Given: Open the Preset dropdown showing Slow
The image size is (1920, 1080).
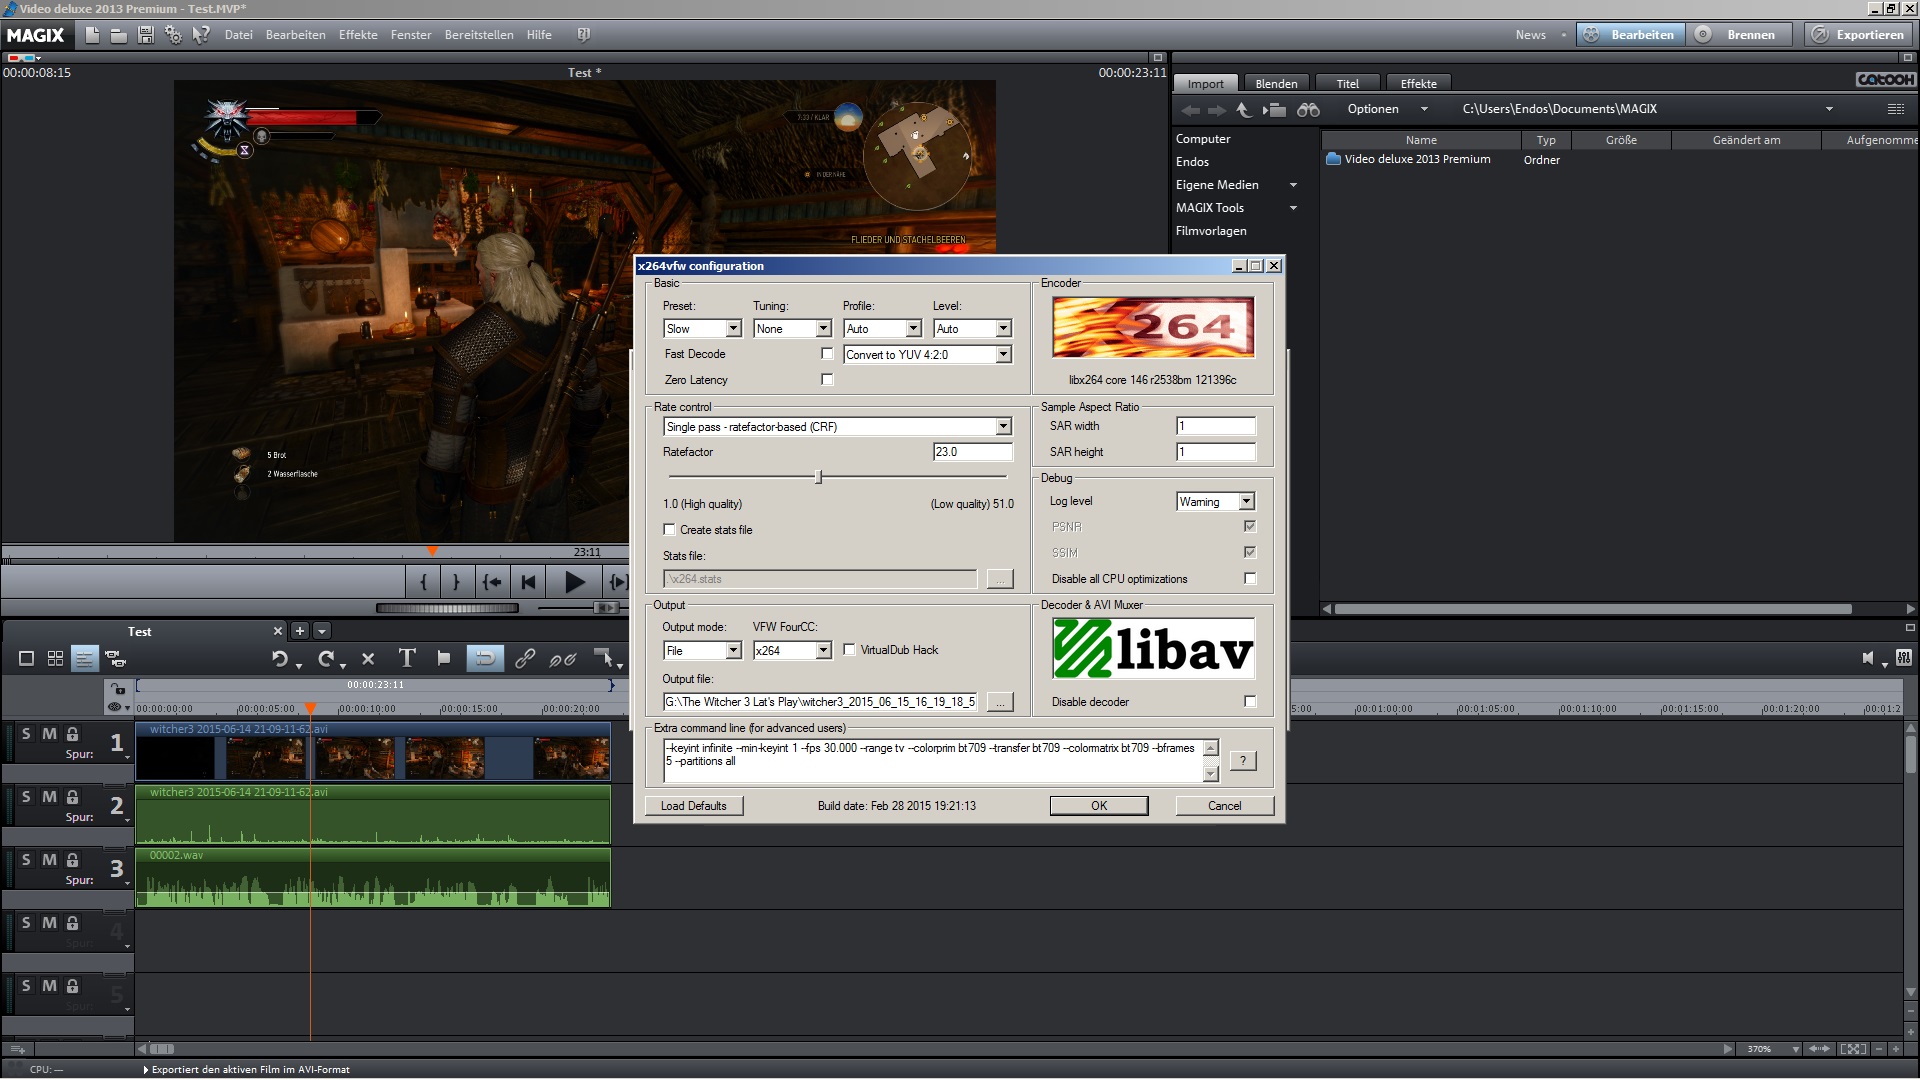Looking at the screenshot, I should [x=702, y=329].
